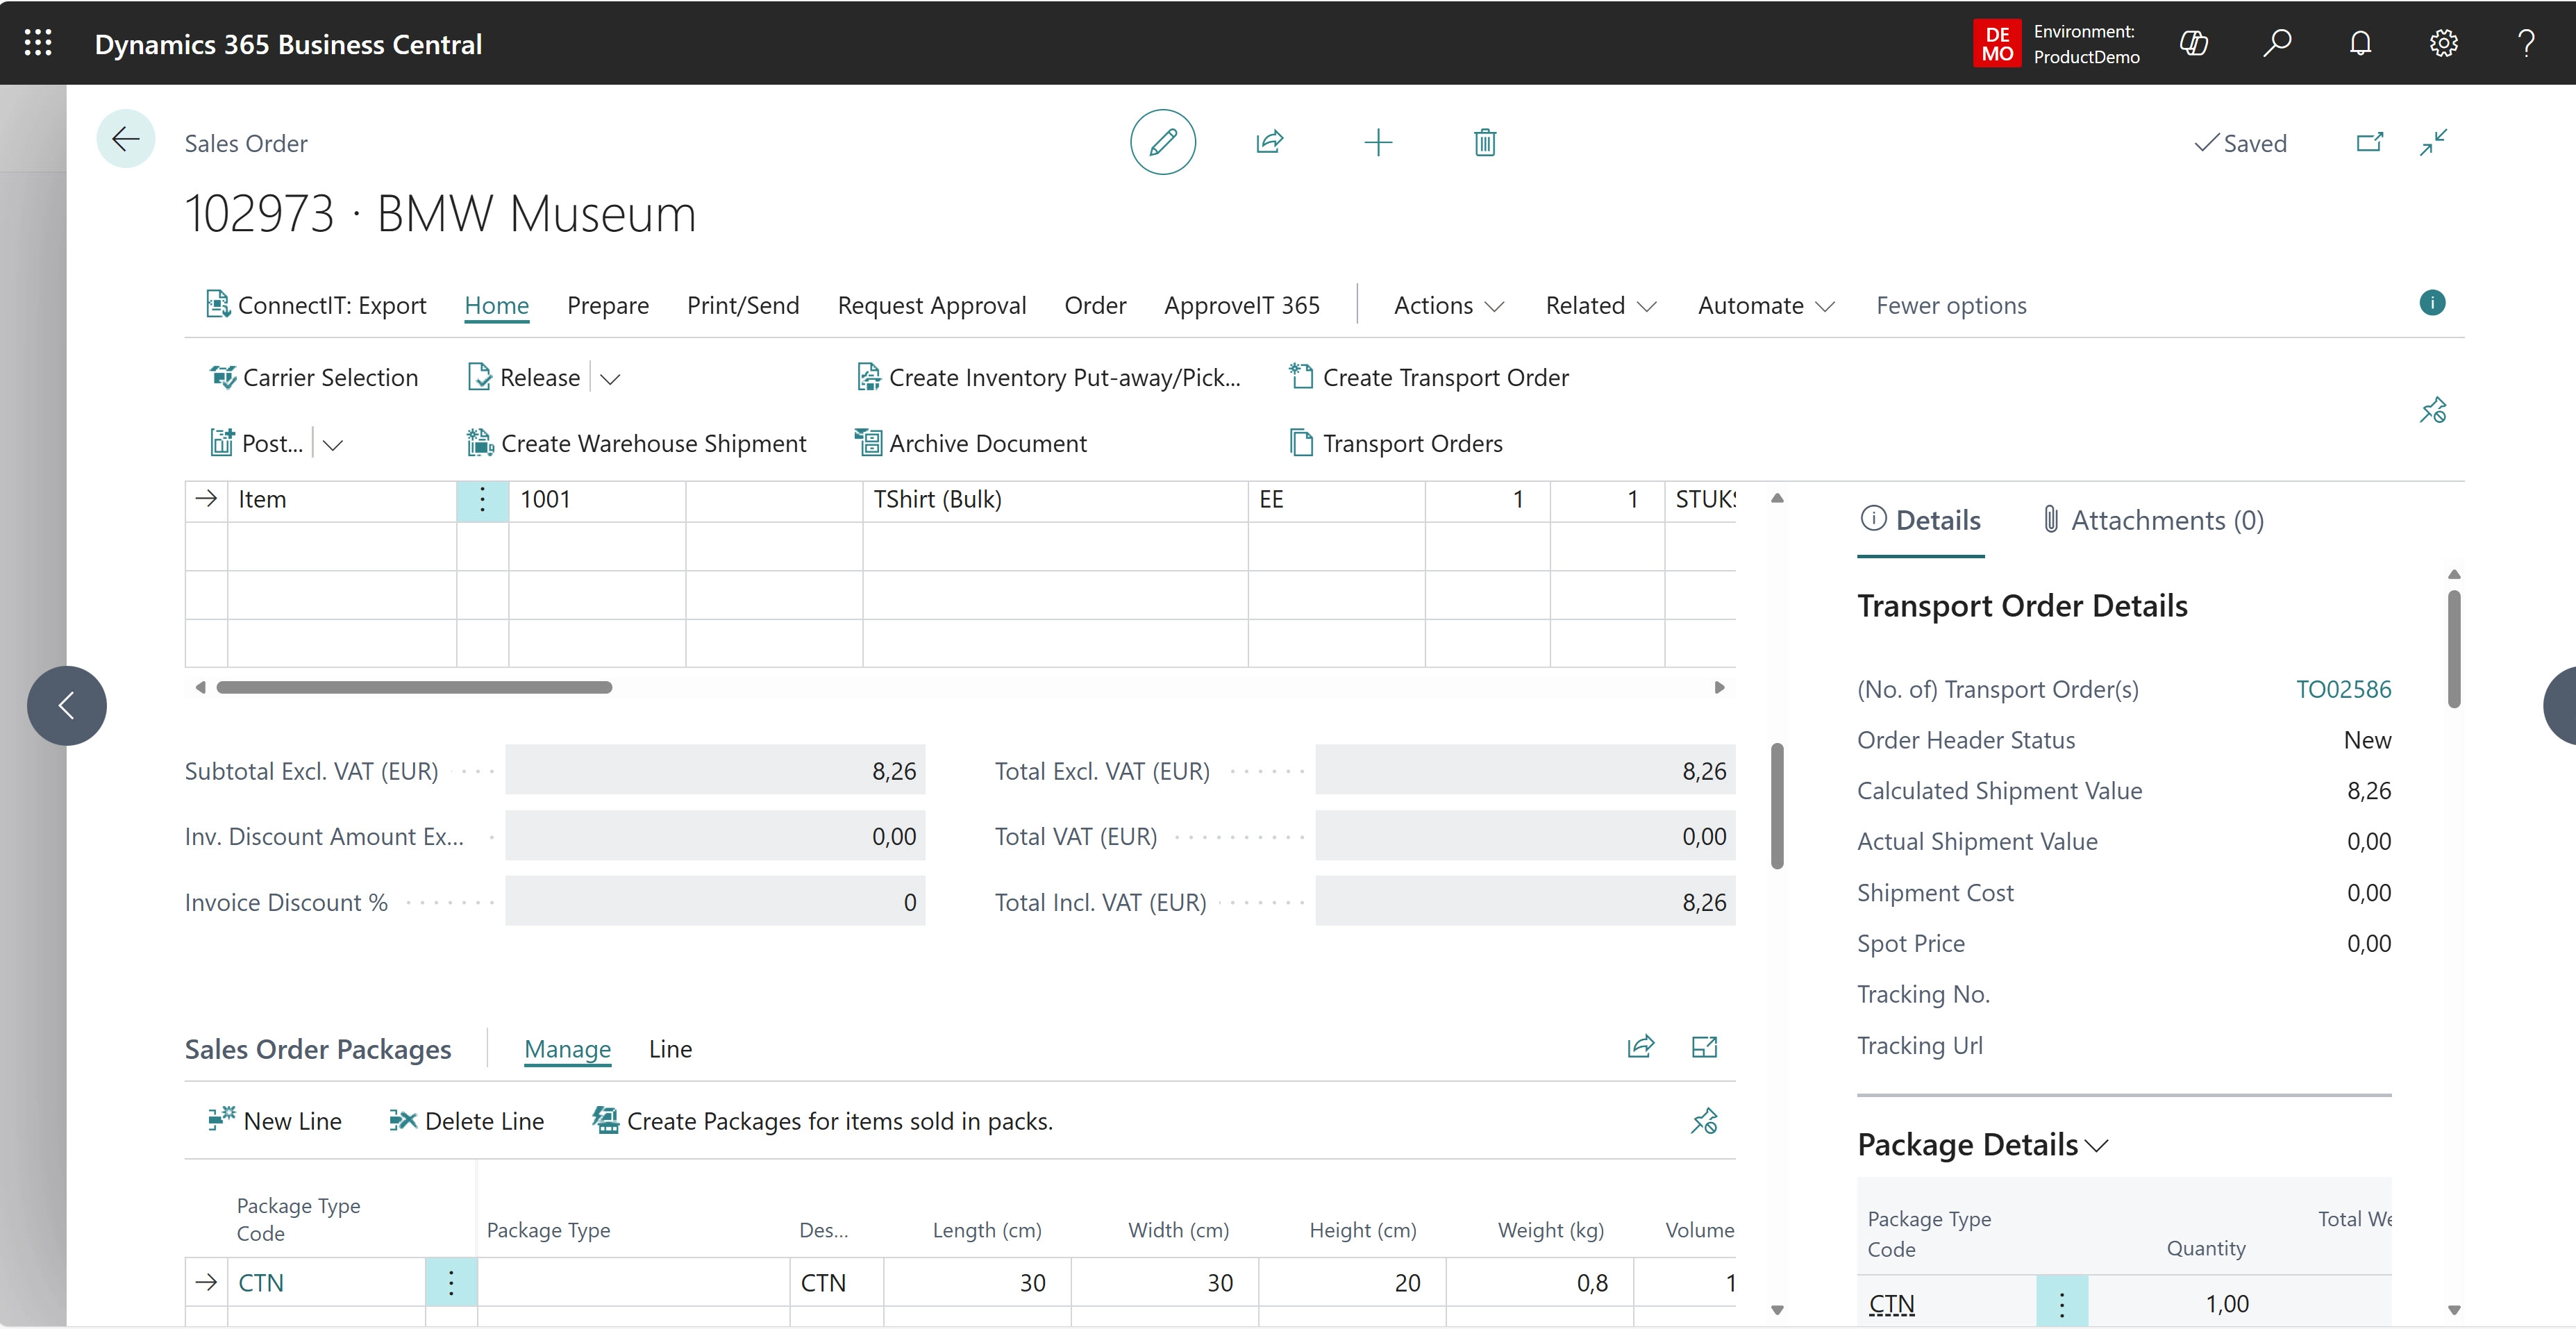Open the Related menu dropdown

point(1600,305)
